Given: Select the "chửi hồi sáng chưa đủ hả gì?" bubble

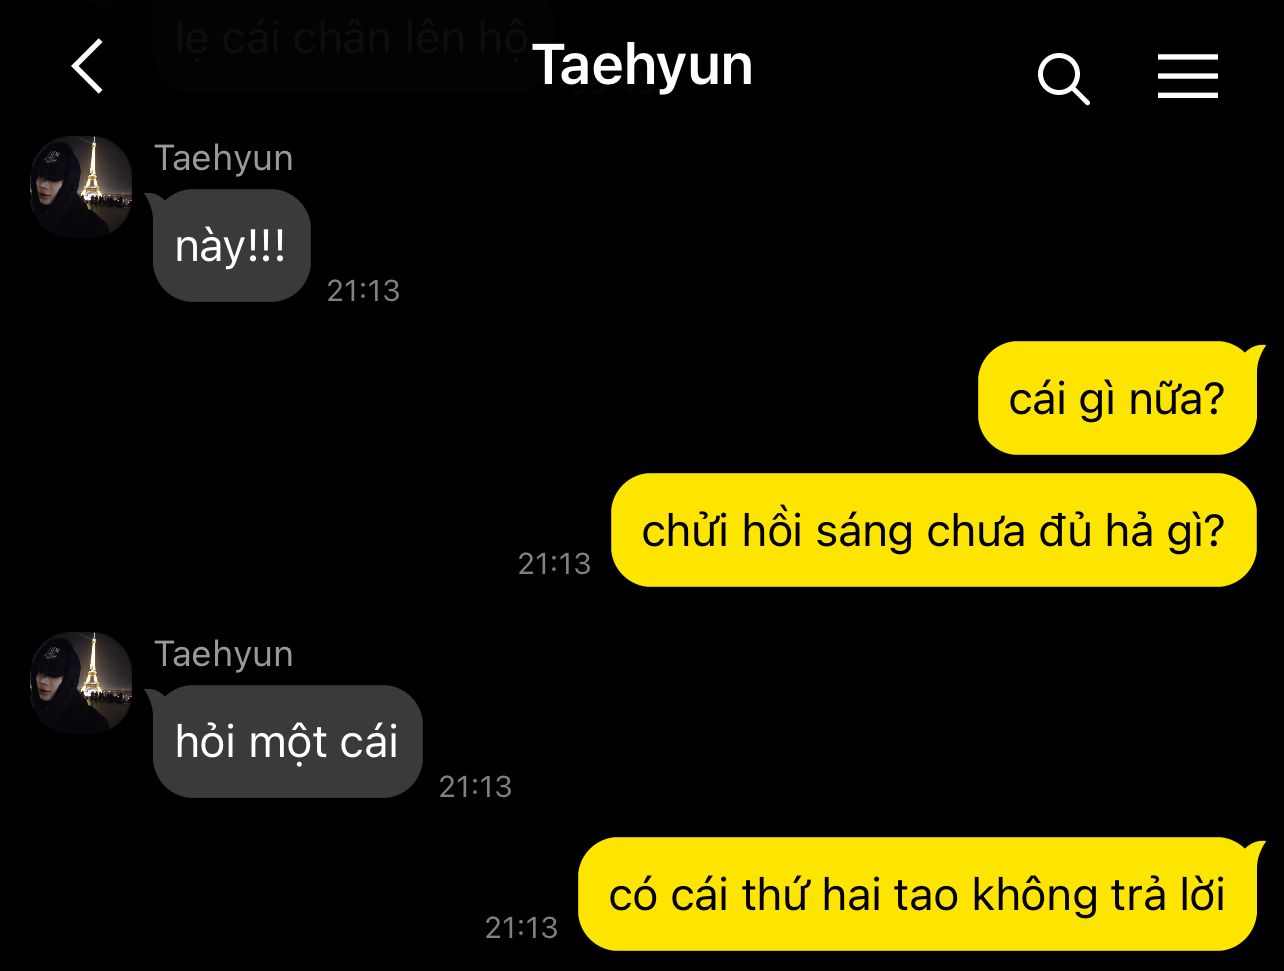Looking at the screenshot, I should click(933, 530).
